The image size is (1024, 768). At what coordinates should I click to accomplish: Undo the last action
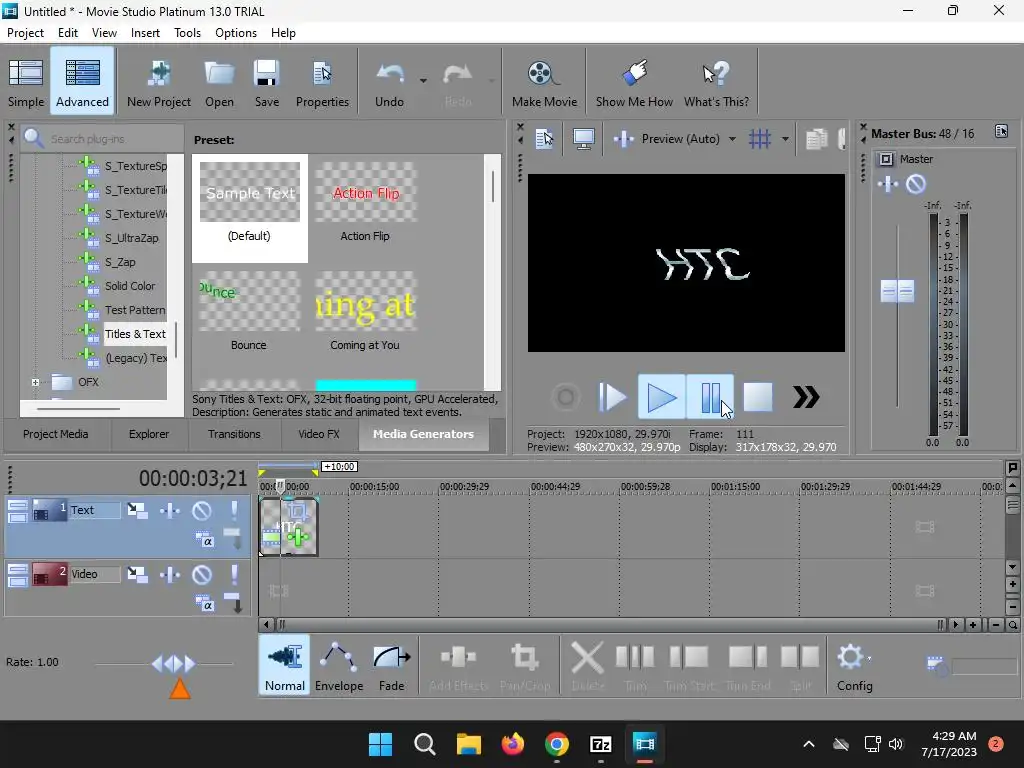[x=389, y=82]
